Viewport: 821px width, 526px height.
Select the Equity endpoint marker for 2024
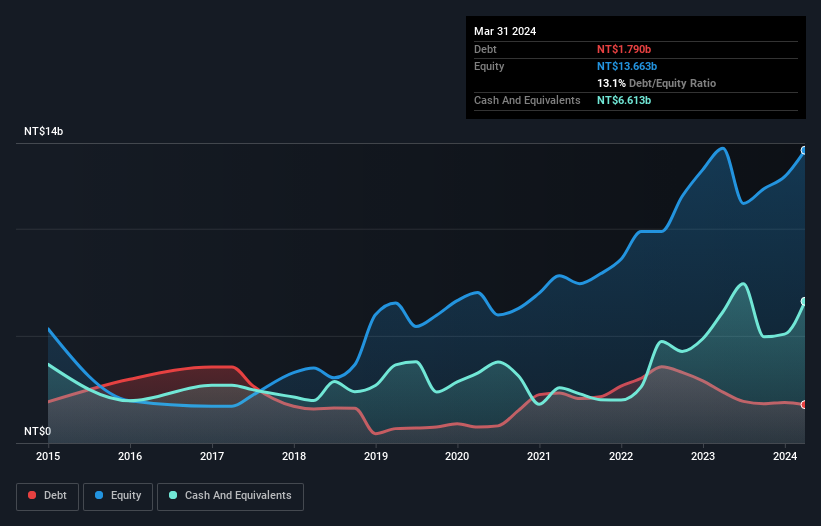tap(804, 151)
